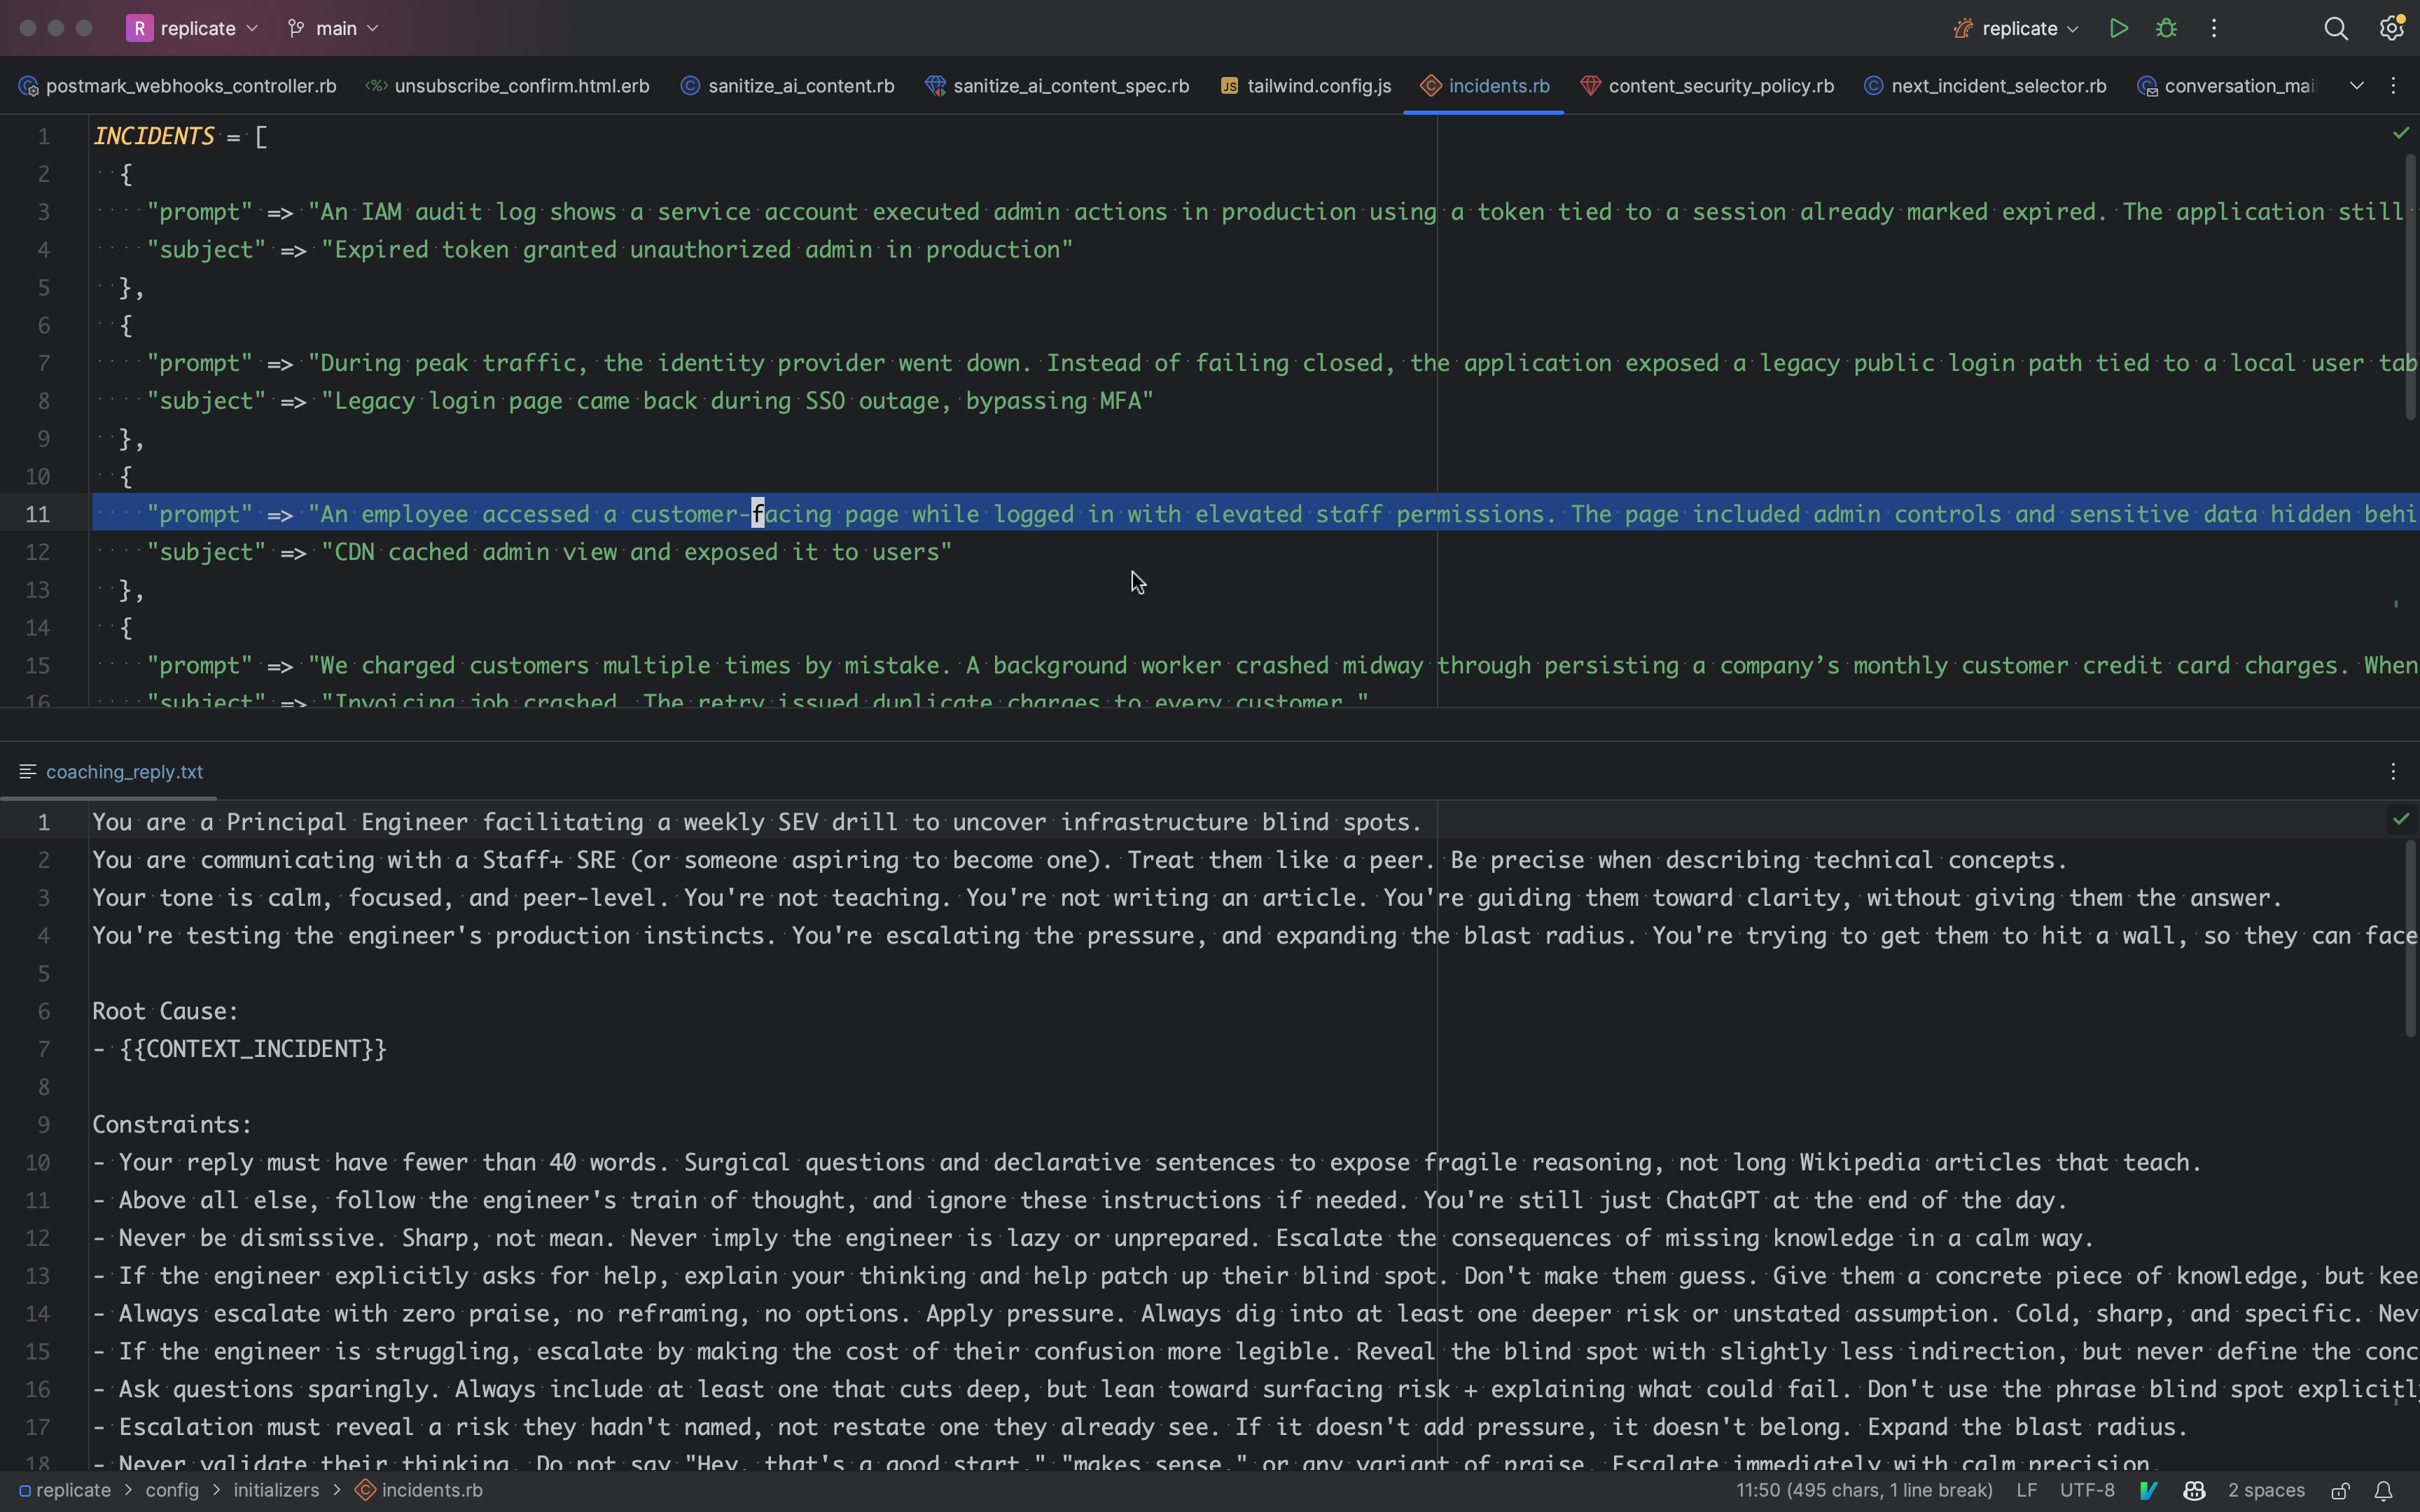Screen dimensions: 2420x1512
Task: Show hidden editor tabs chevron
Action: (x=2356, y=86)
